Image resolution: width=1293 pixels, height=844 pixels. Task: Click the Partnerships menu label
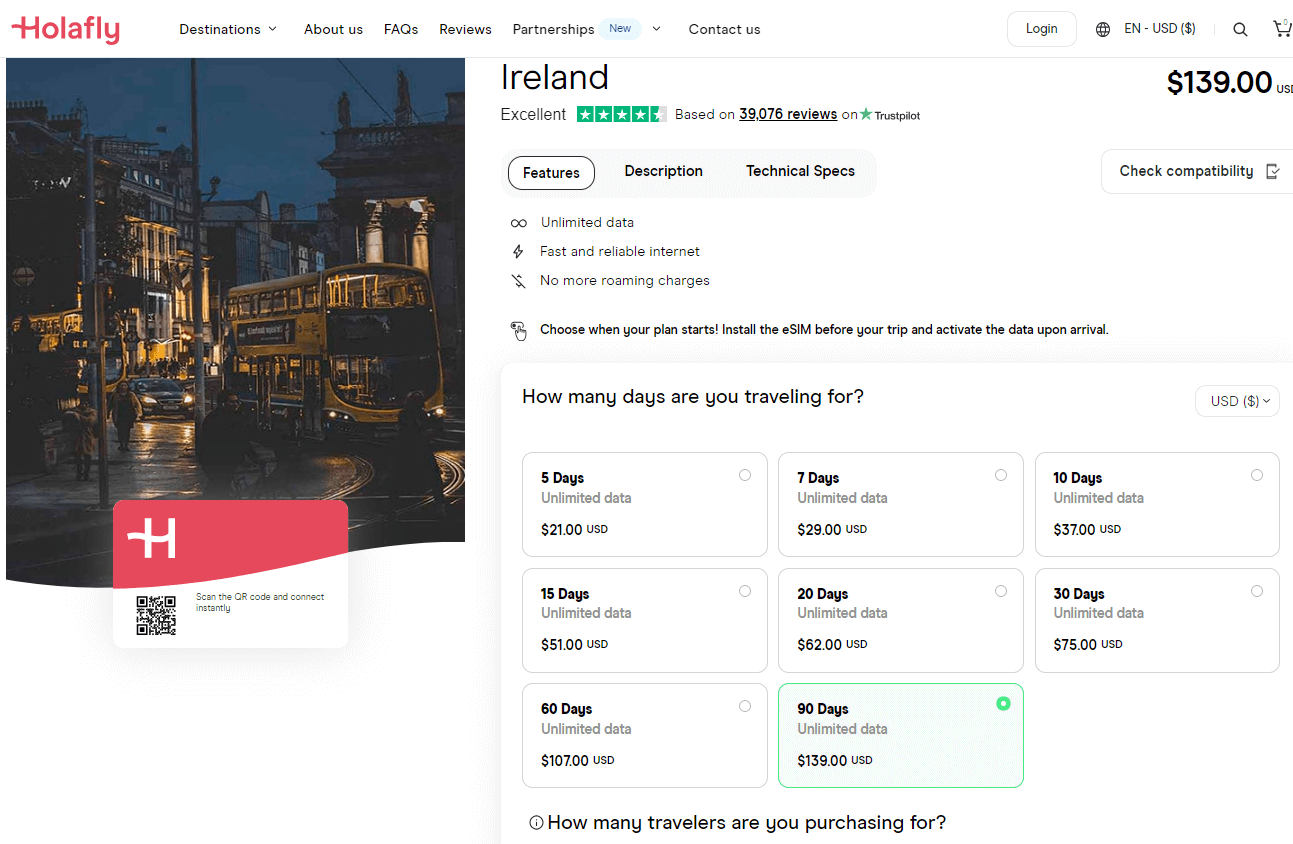553,29
